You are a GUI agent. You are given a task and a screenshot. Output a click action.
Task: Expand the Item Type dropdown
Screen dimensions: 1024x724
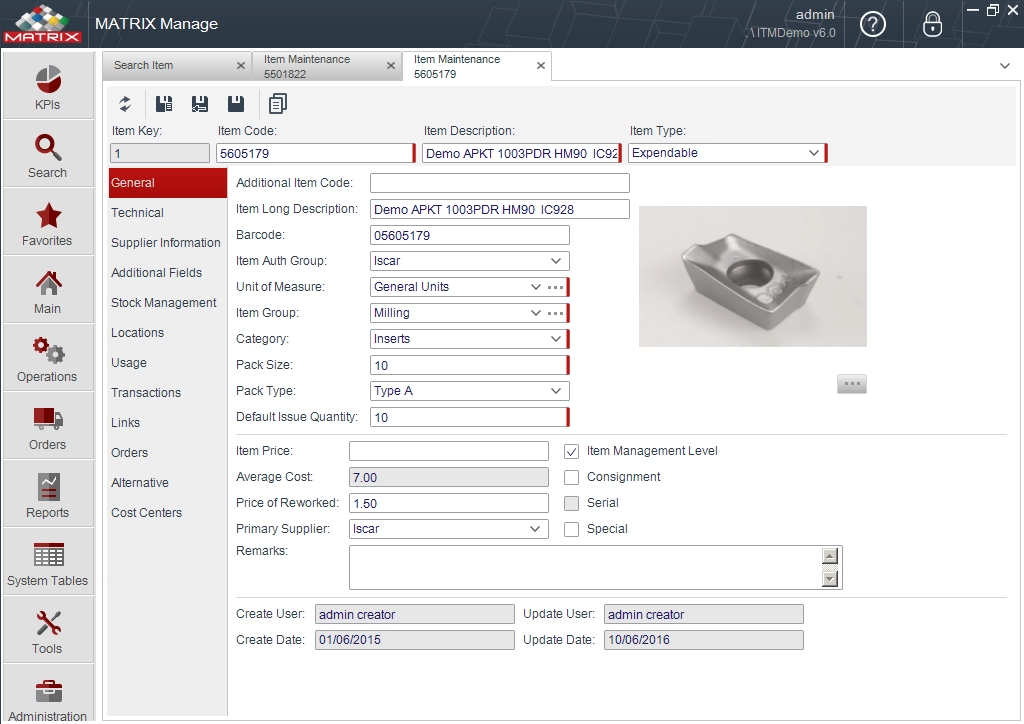tap(814, 153)
